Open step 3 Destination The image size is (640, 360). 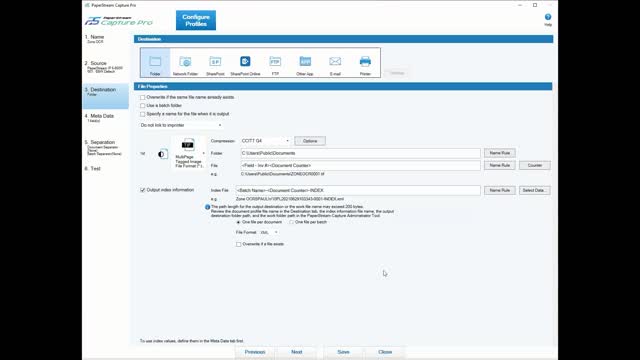coord(105,96)
